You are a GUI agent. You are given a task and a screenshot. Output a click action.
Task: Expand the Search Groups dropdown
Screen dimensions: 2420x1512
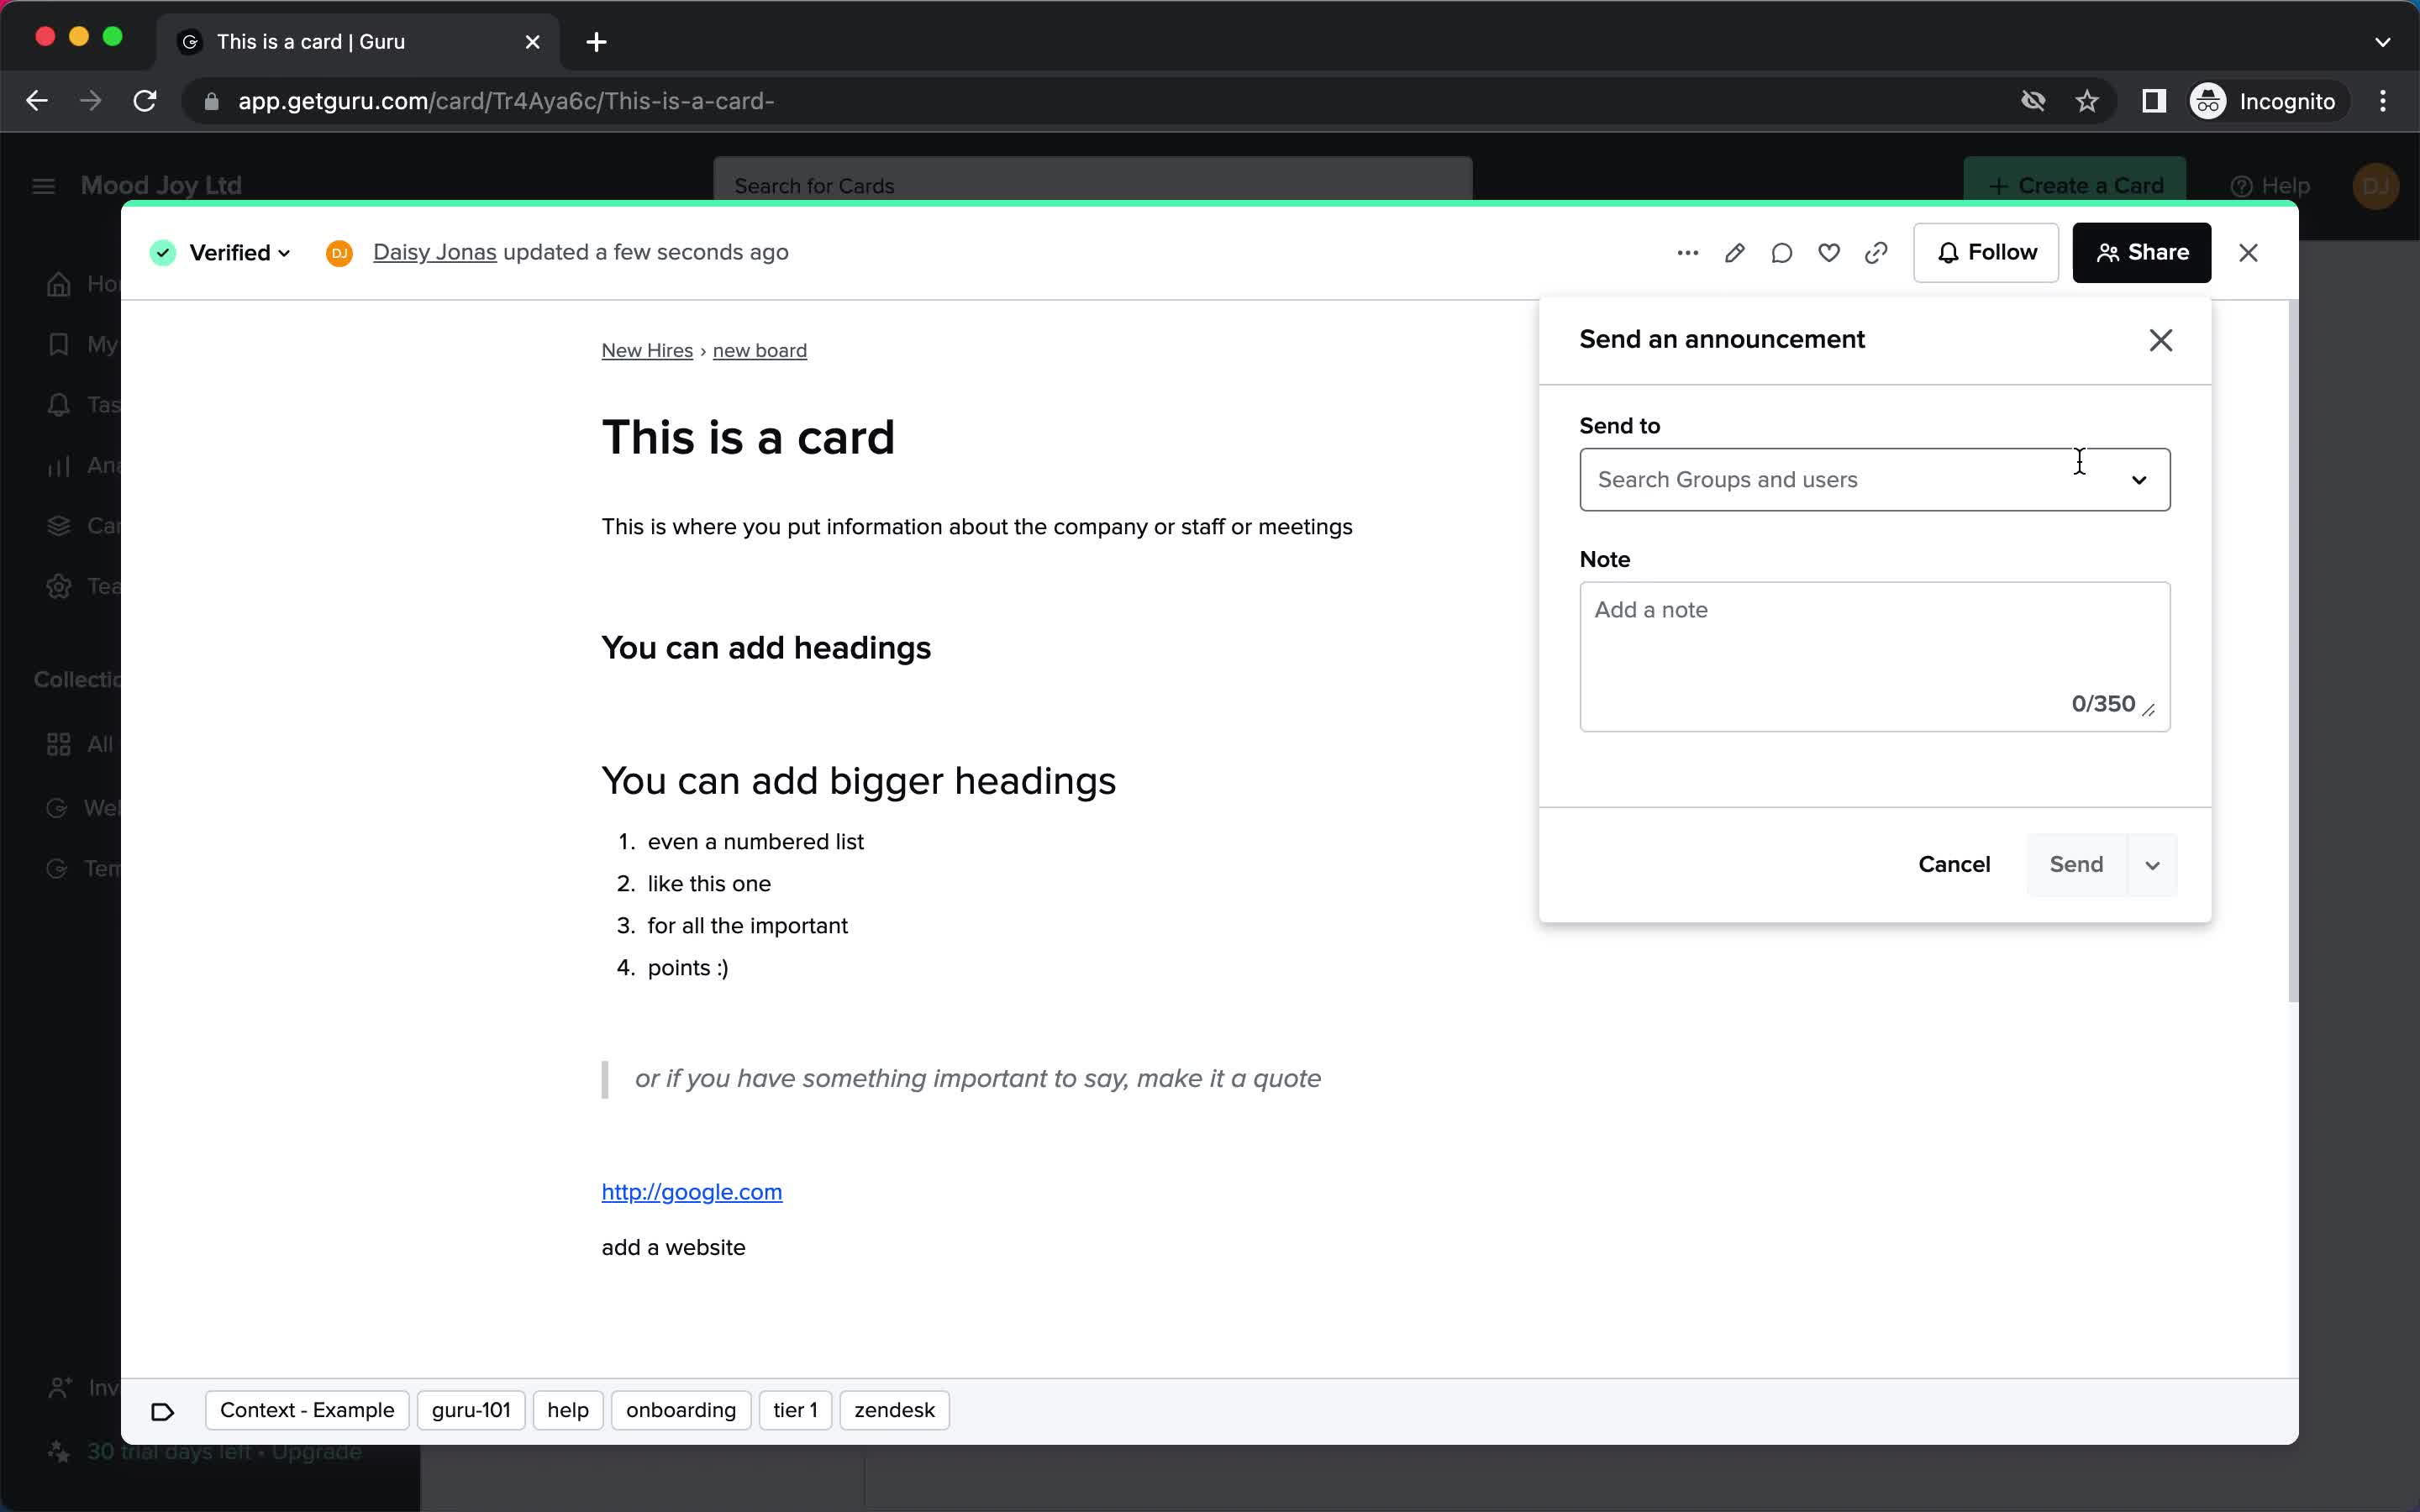(x=2139, y=479)
